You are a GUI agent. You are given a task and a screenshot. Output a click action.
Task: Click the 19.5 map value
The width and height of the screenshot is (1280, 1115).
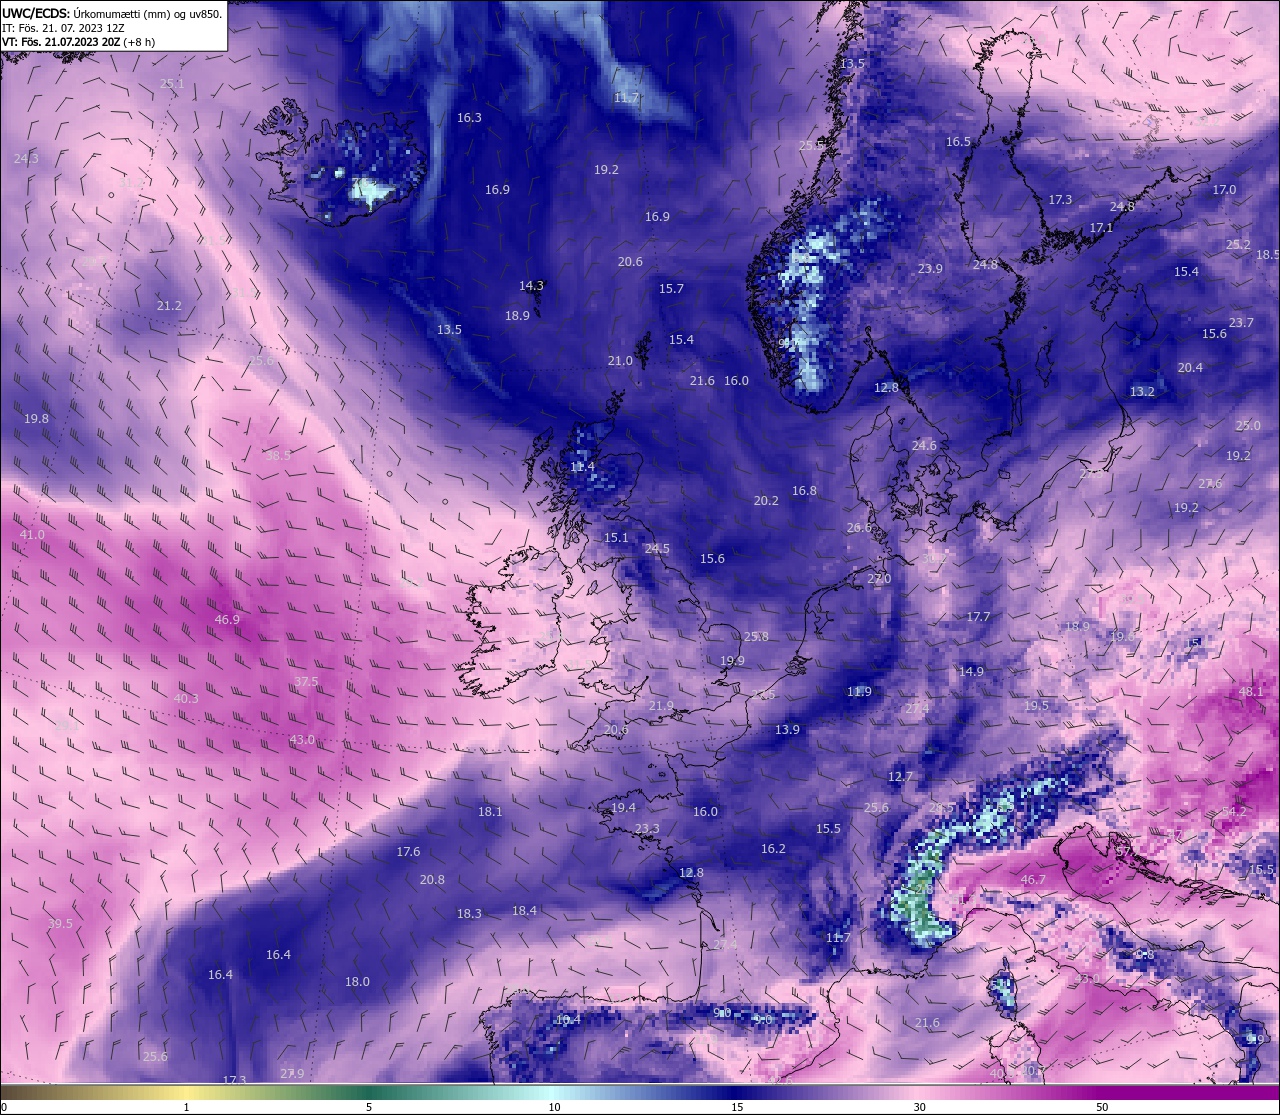pos(1036,706)
